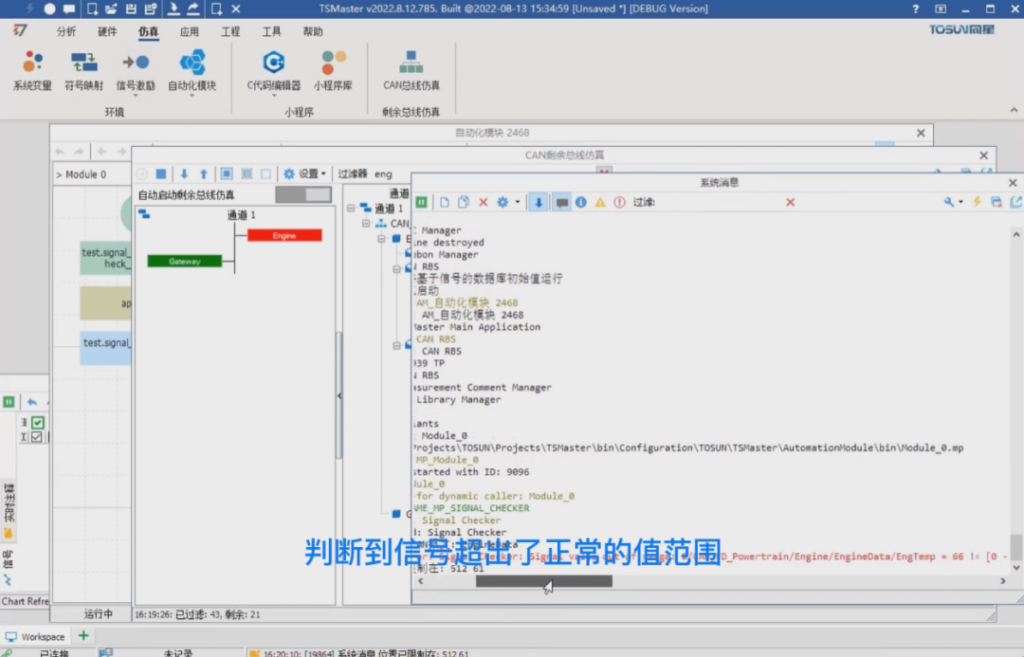
Task: Toggle auto-scroll down arrow in 系统消息
Action: pos(539,202)
